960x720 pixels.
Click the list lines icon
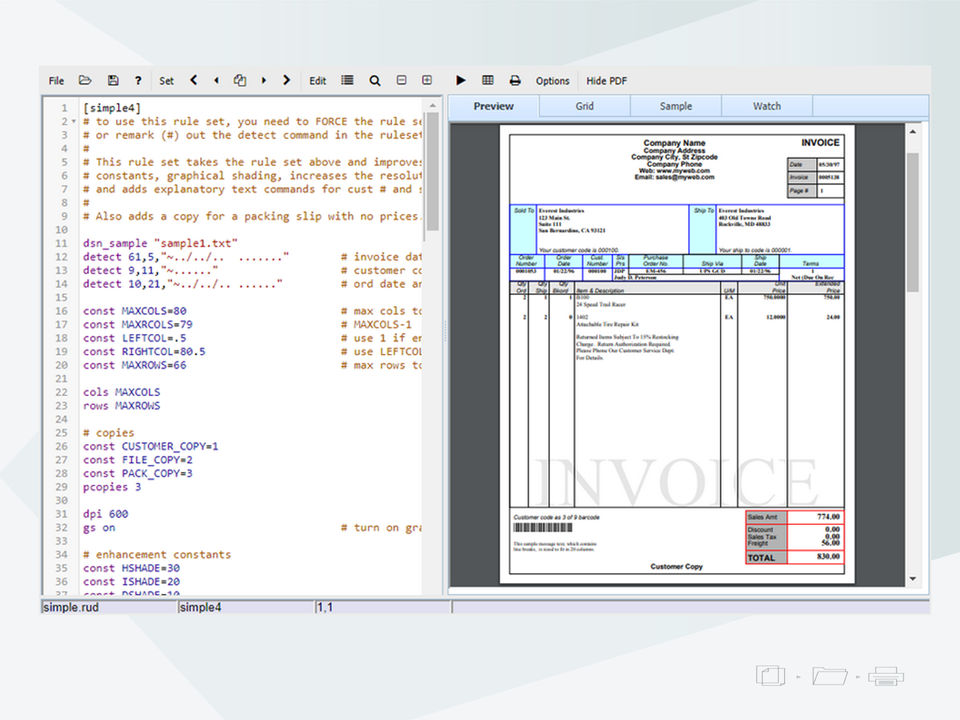(x=347, y=80)
